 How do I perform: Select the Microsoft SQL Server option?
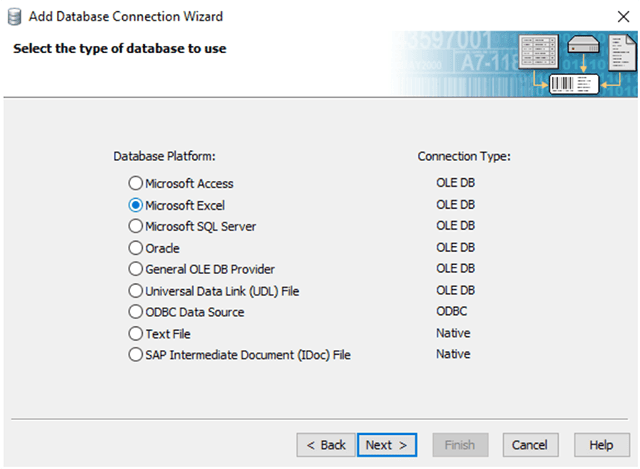click(x=136, y=226)
